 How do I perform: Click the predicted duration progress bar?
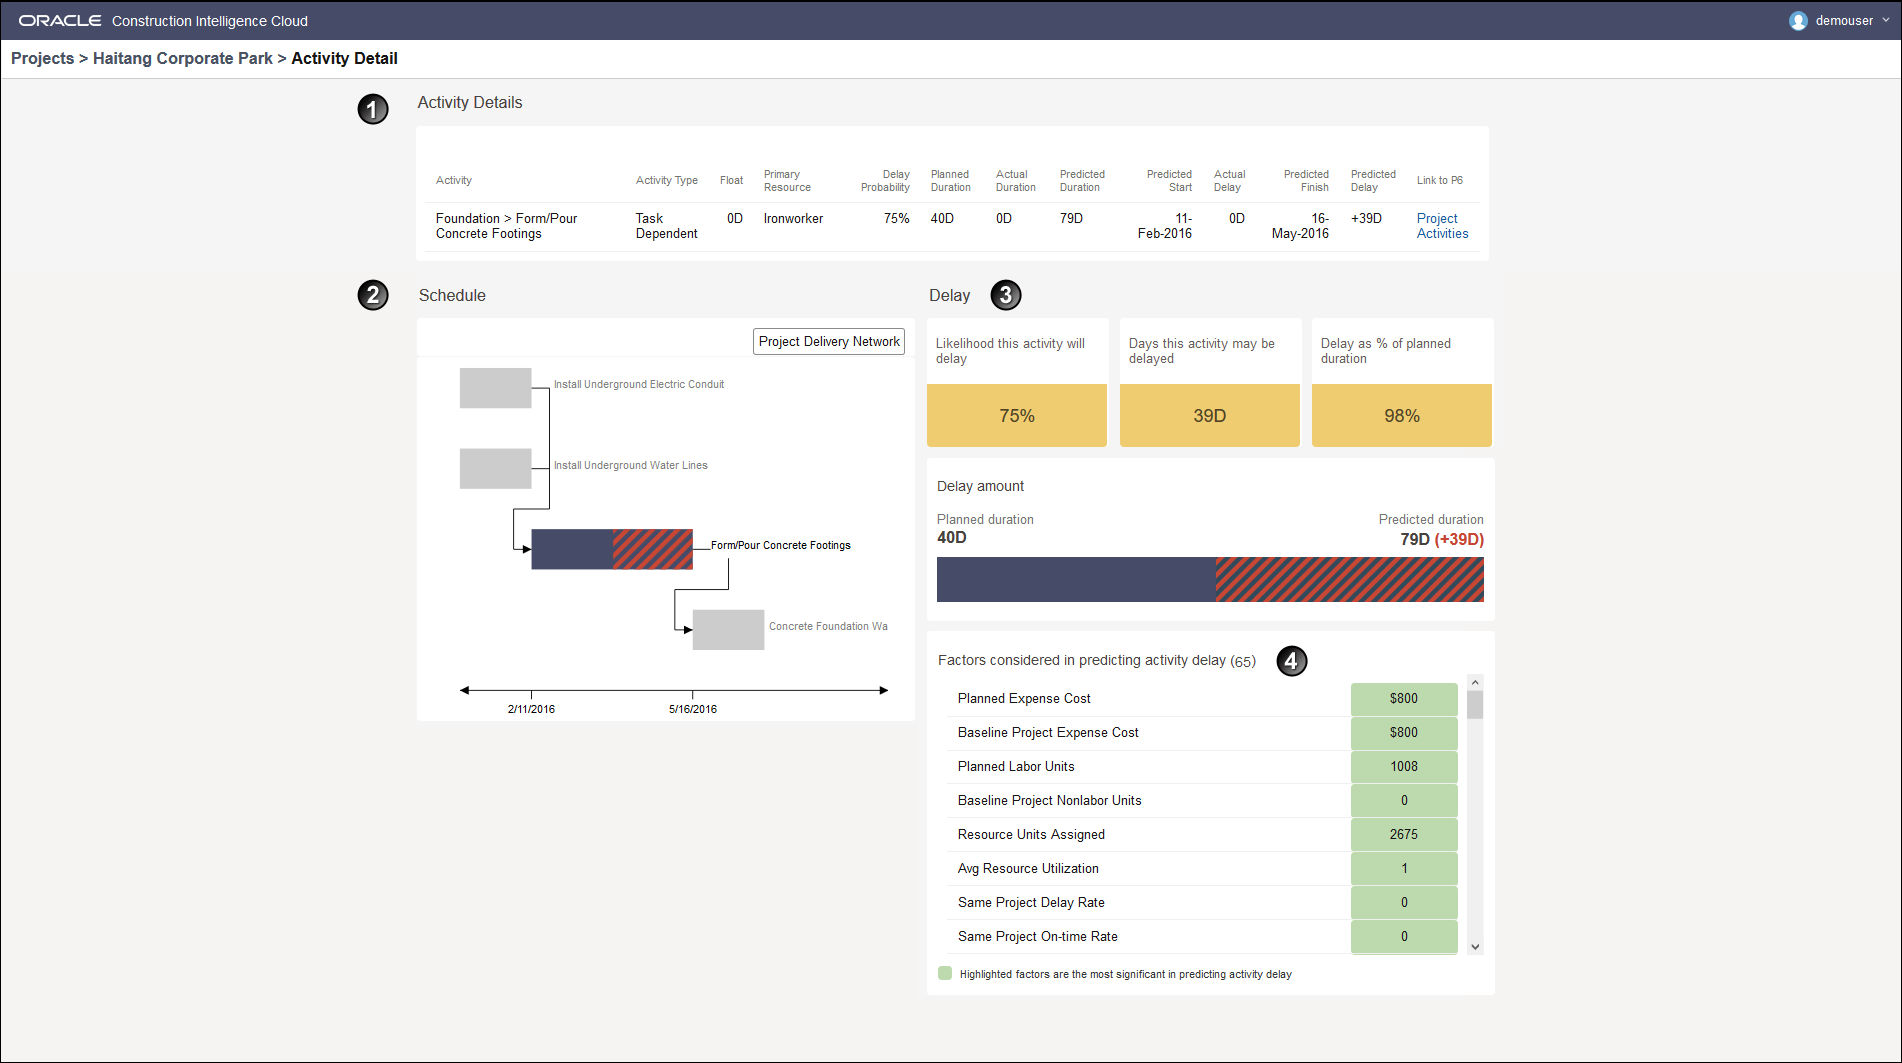click(x=1210, y=579)
